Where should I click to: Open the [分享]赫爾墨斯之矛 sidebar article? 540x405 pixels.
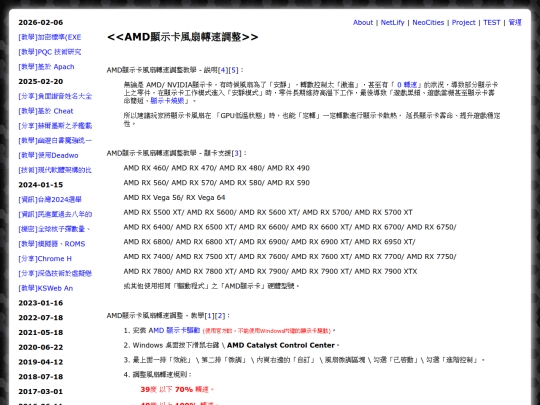point(55,126)
